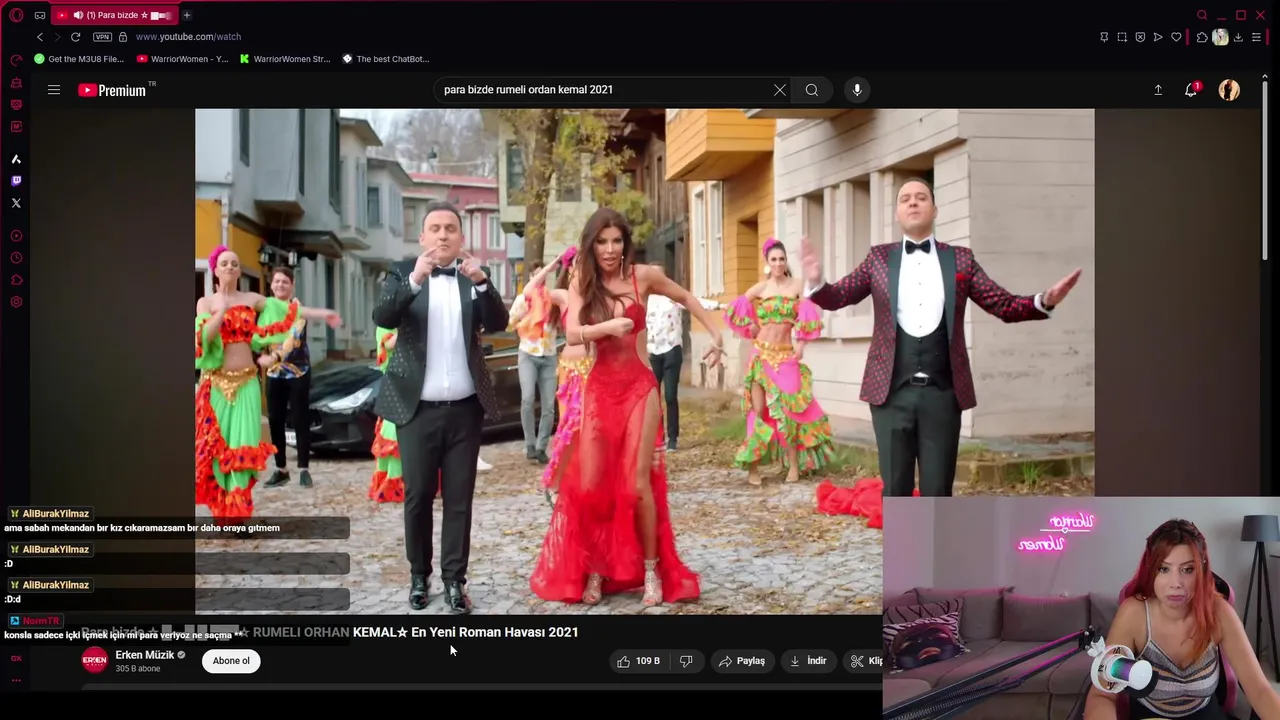Image resolution: width=1280 pixels, height=720 pixels.
Task: Open Get the M3U8 File bookmark
Action: pos(79,59)
